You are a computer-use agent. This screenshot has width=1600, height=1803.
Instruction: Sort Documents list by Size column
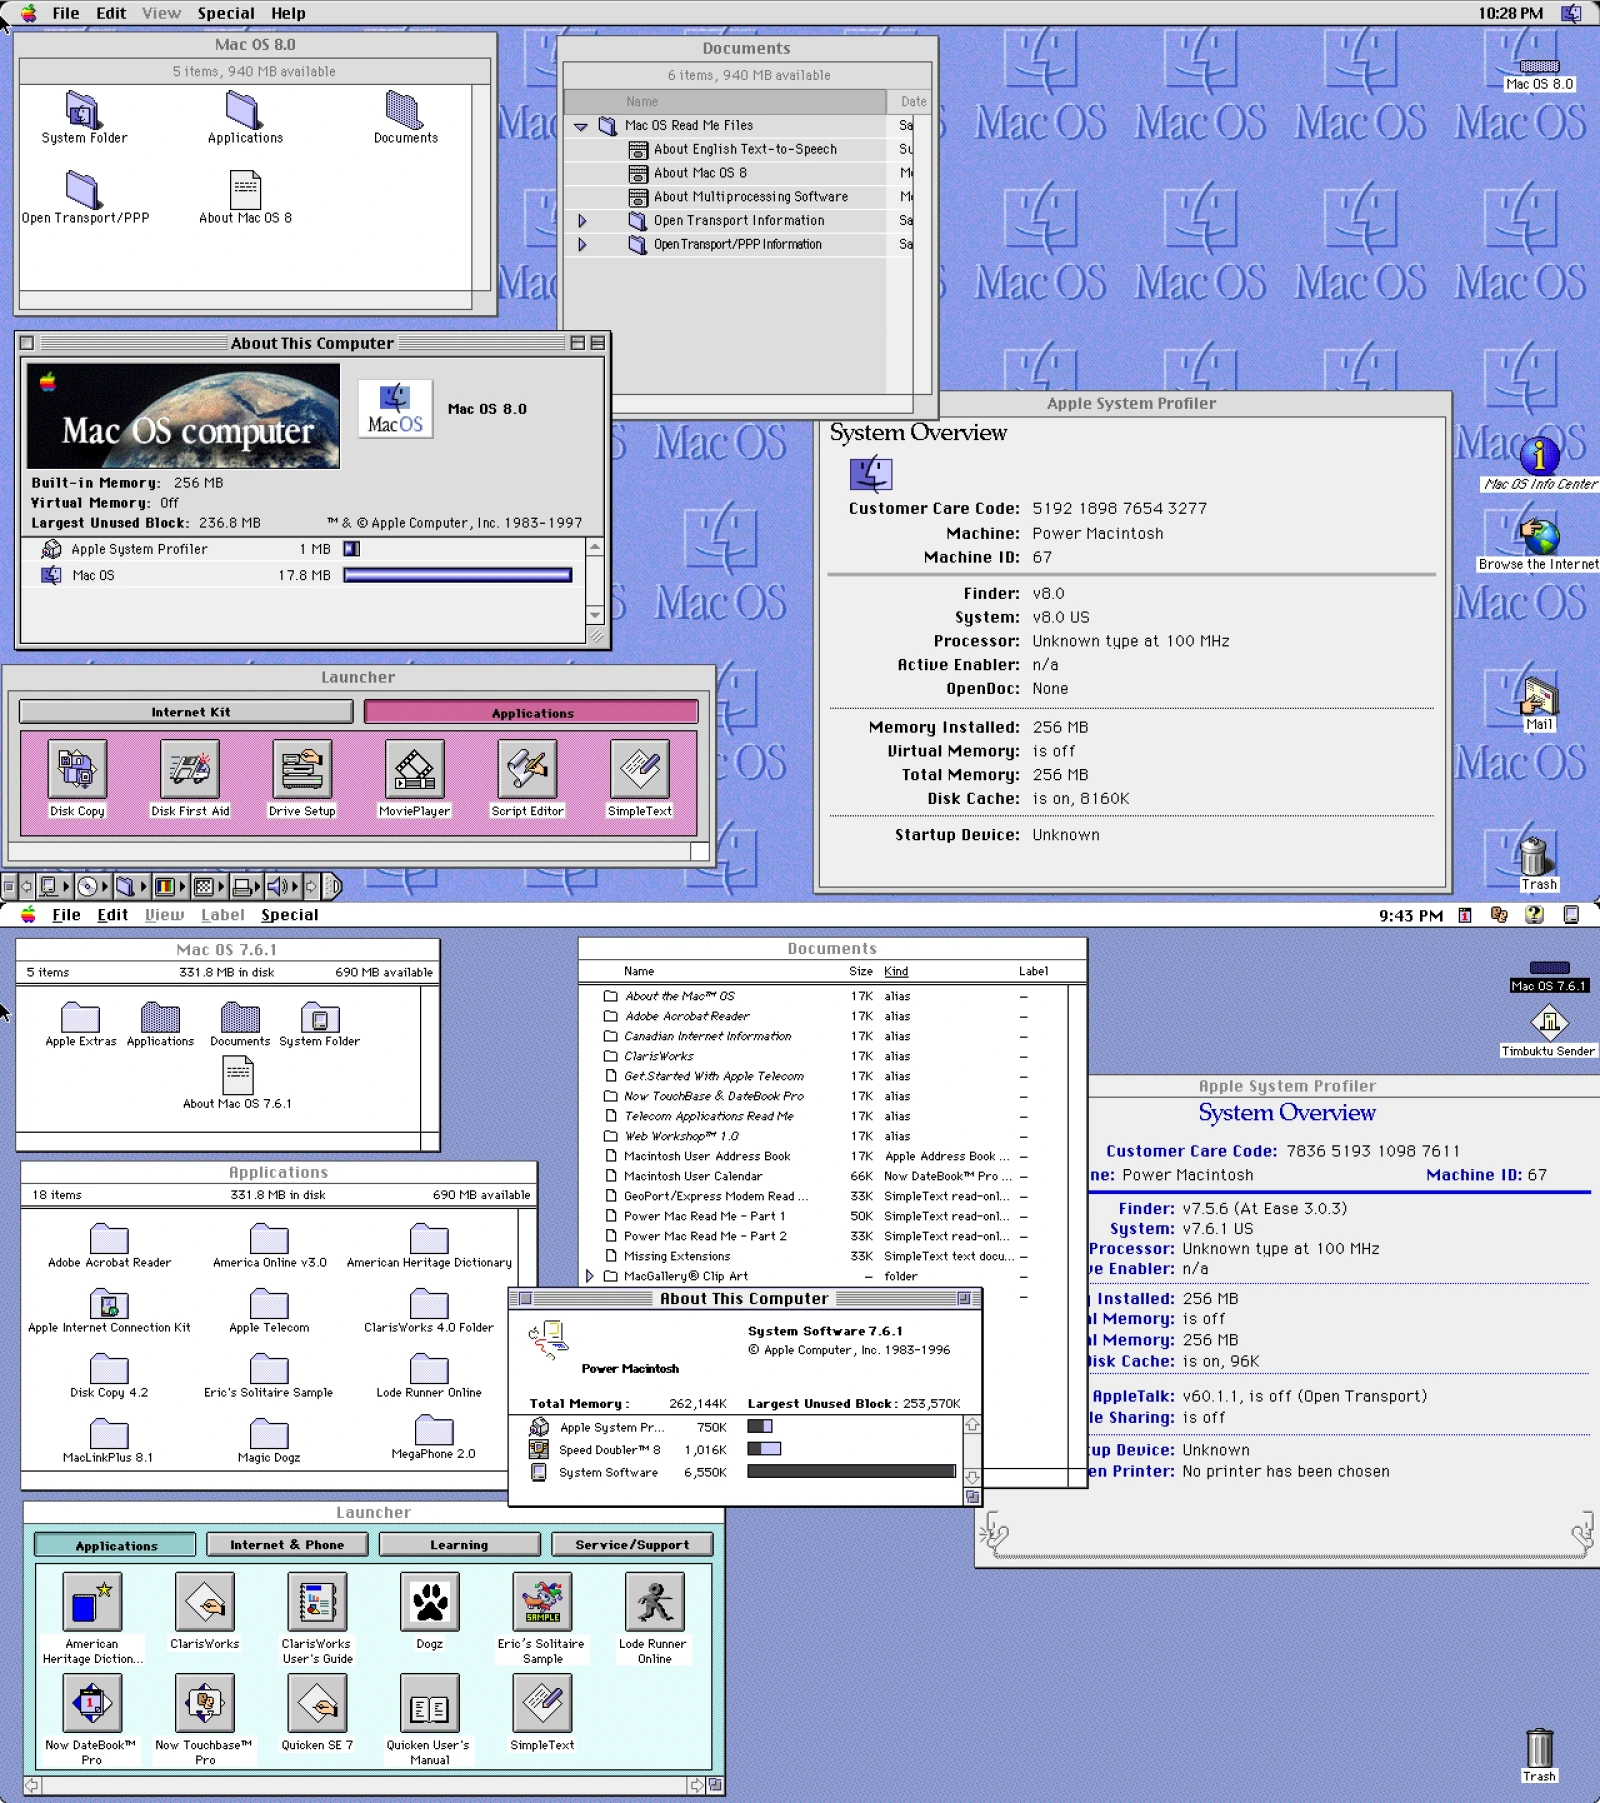coord(860,971)
